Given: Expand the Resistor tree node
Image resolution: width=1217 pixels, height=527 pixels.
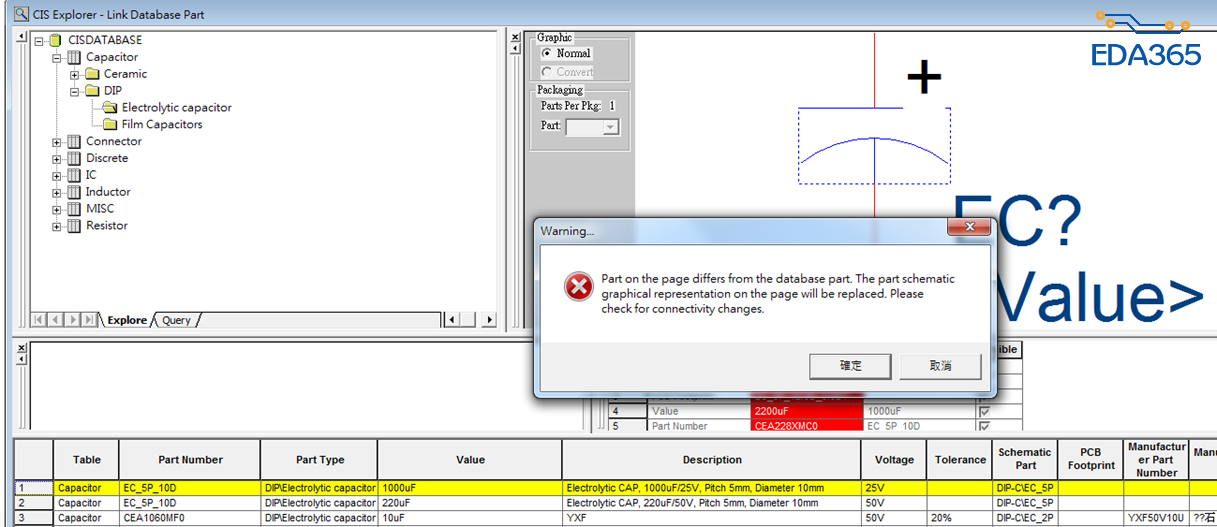Looking at the screenshot, I should pos(57,227).
